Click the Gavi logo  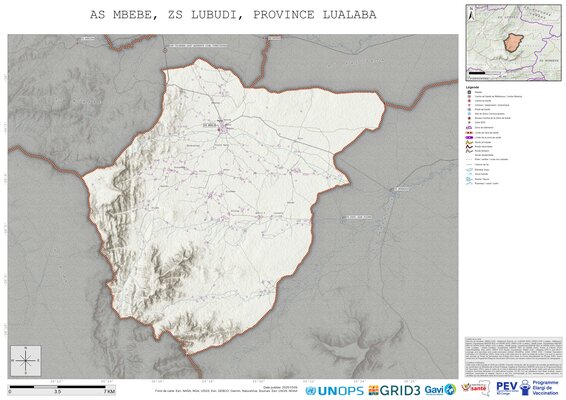(x=440, y=390)
